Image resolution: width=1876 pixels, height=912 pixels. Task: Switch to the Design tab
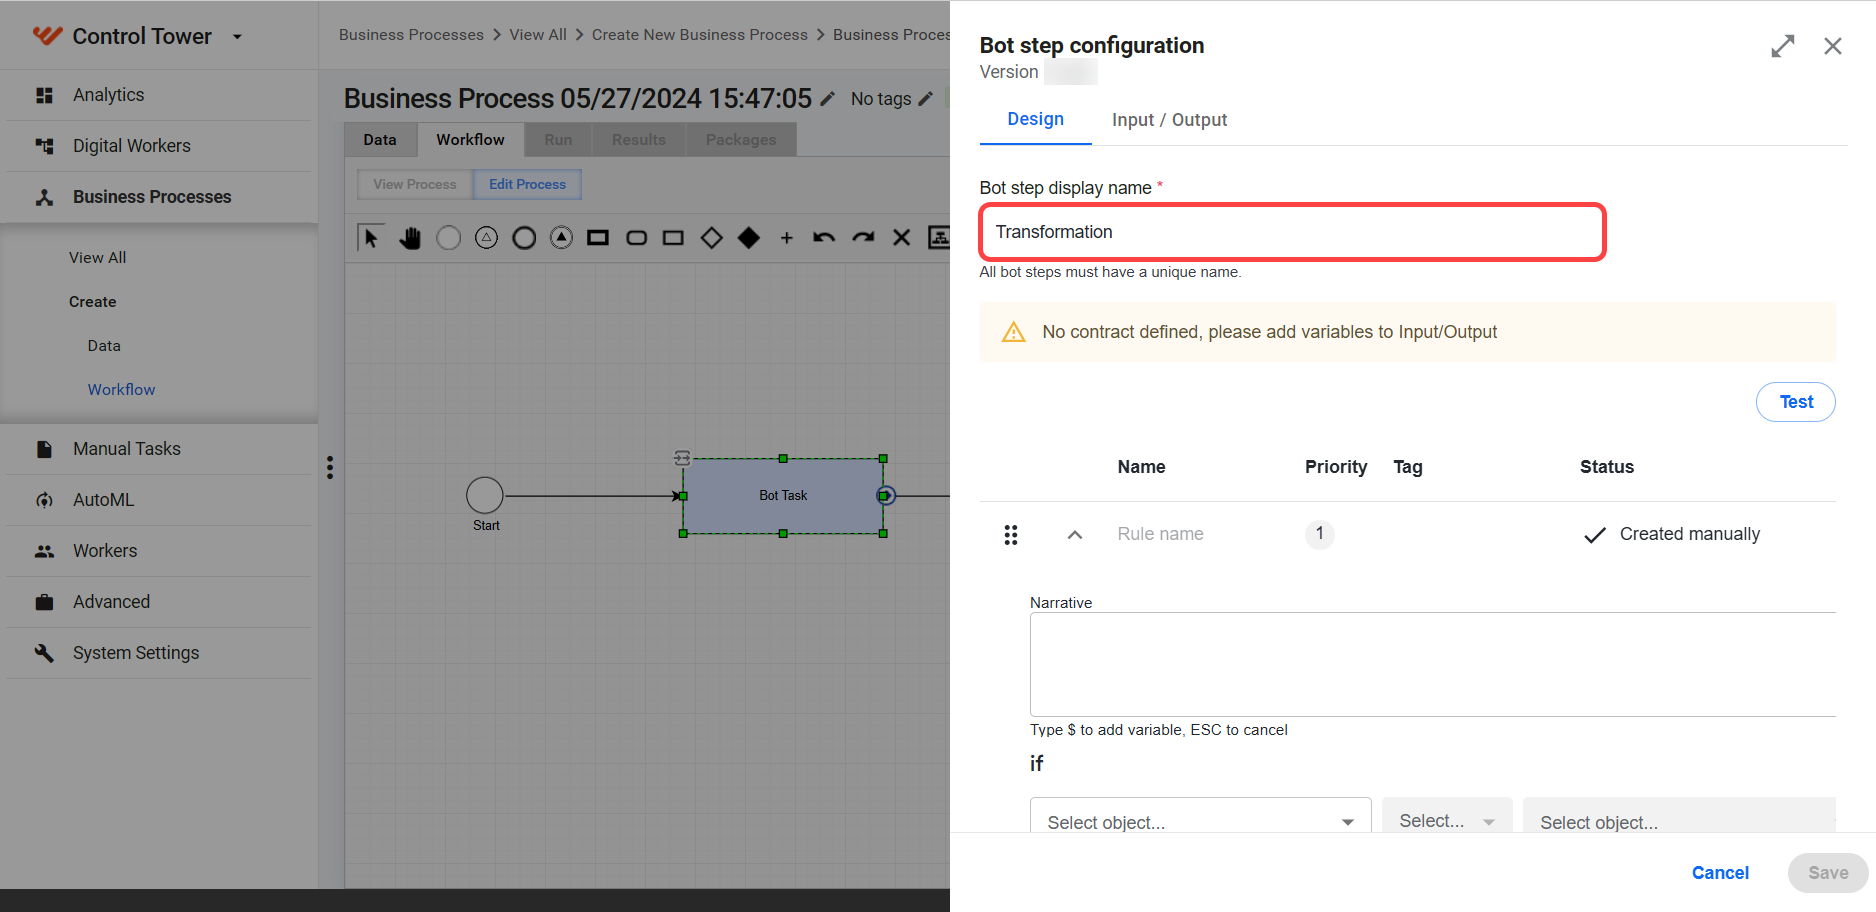tap(1035, 120)
